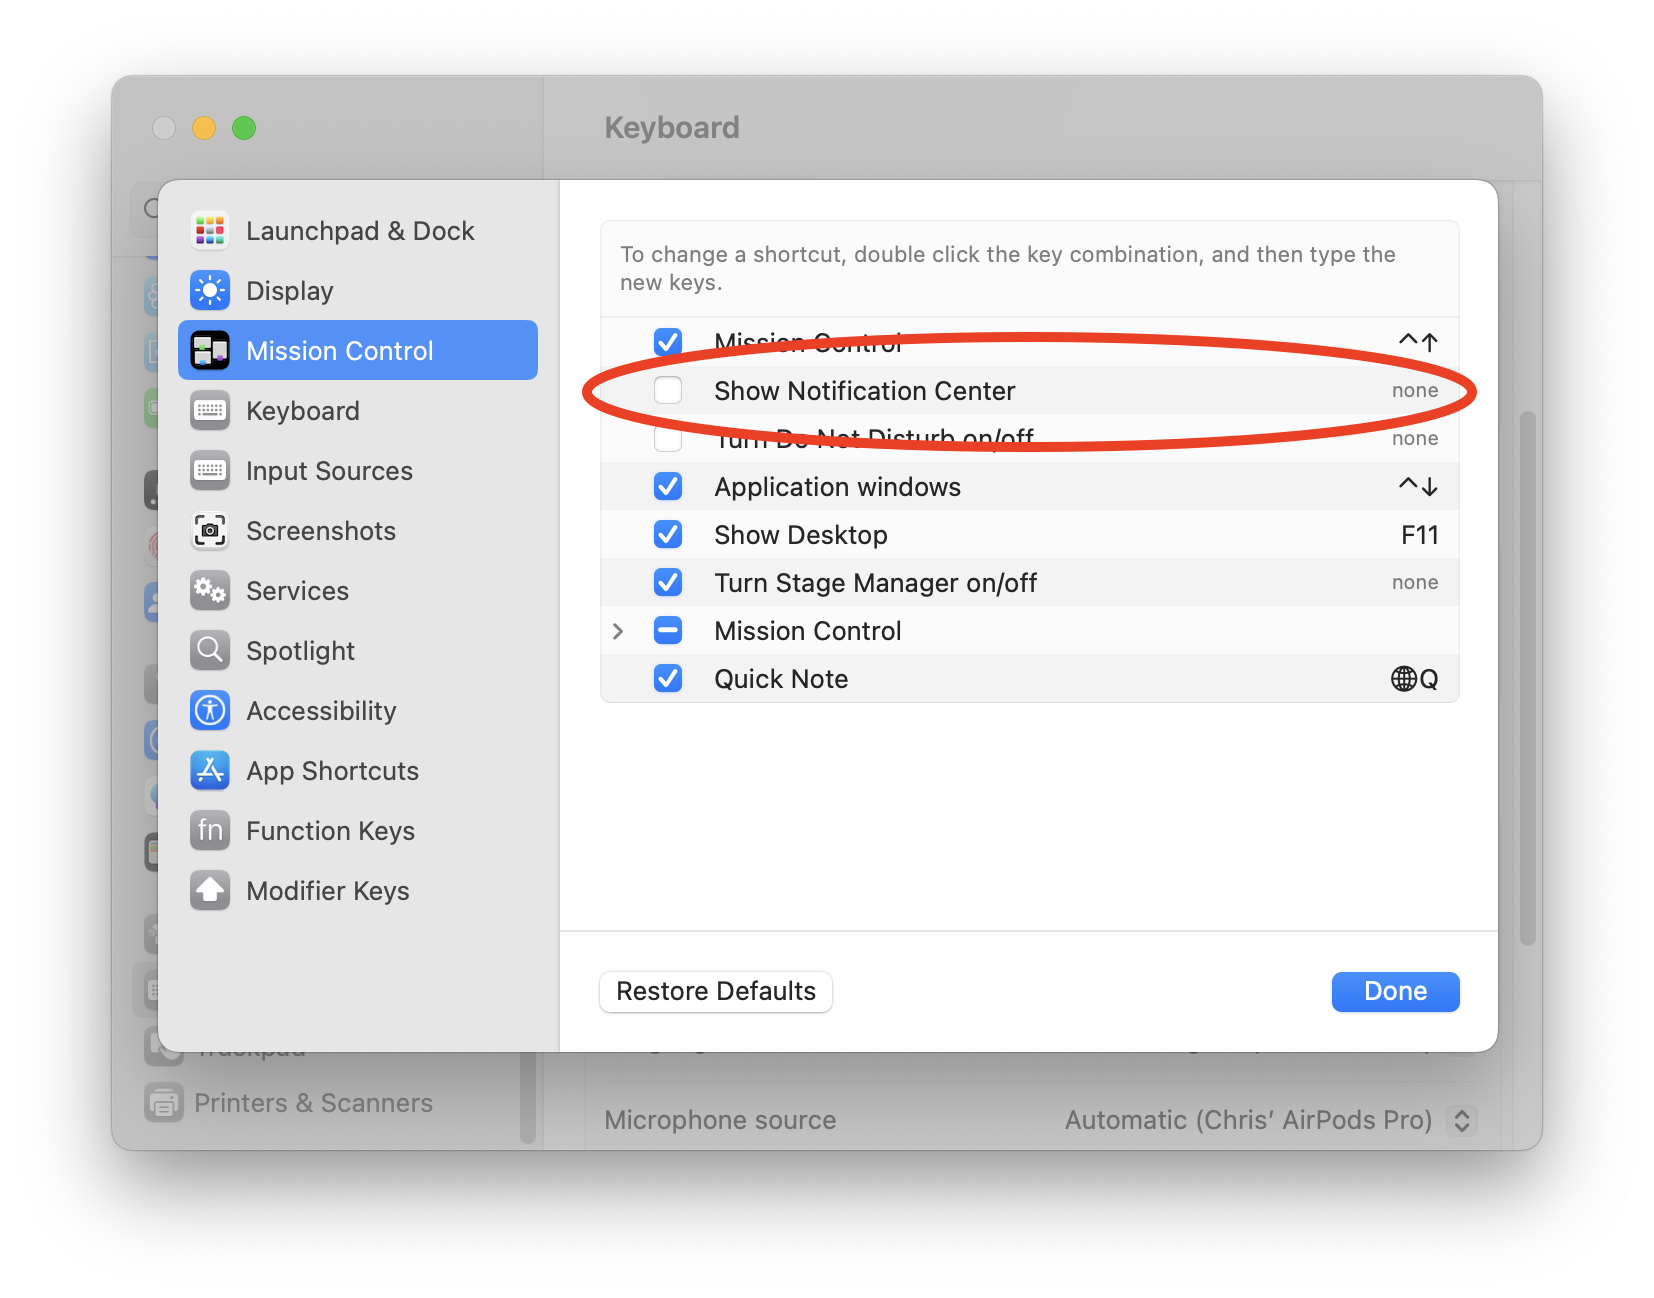
Task: Disable Turn Stage Manager on/off checkbox
Action: [x=668, y=582]
